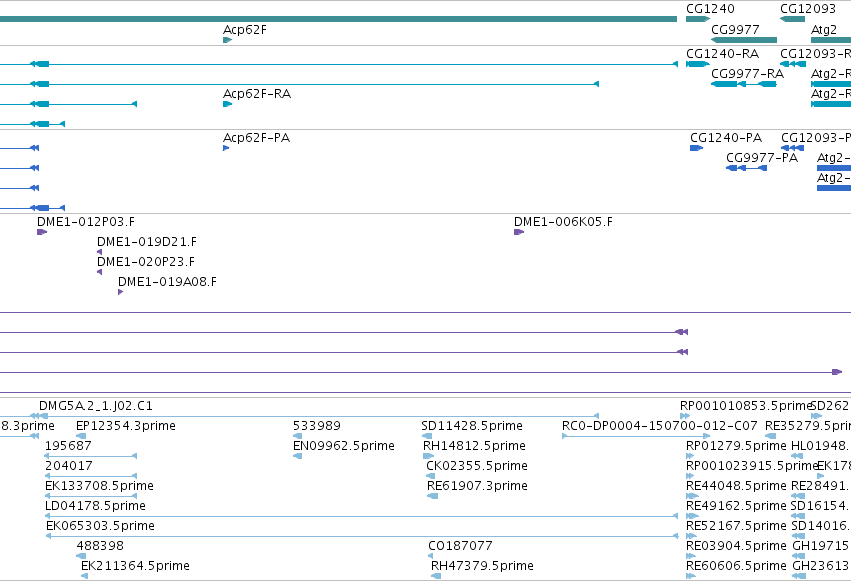
Task: Select the CG1240-PA coding feature
Action: (x=696, y=148)
